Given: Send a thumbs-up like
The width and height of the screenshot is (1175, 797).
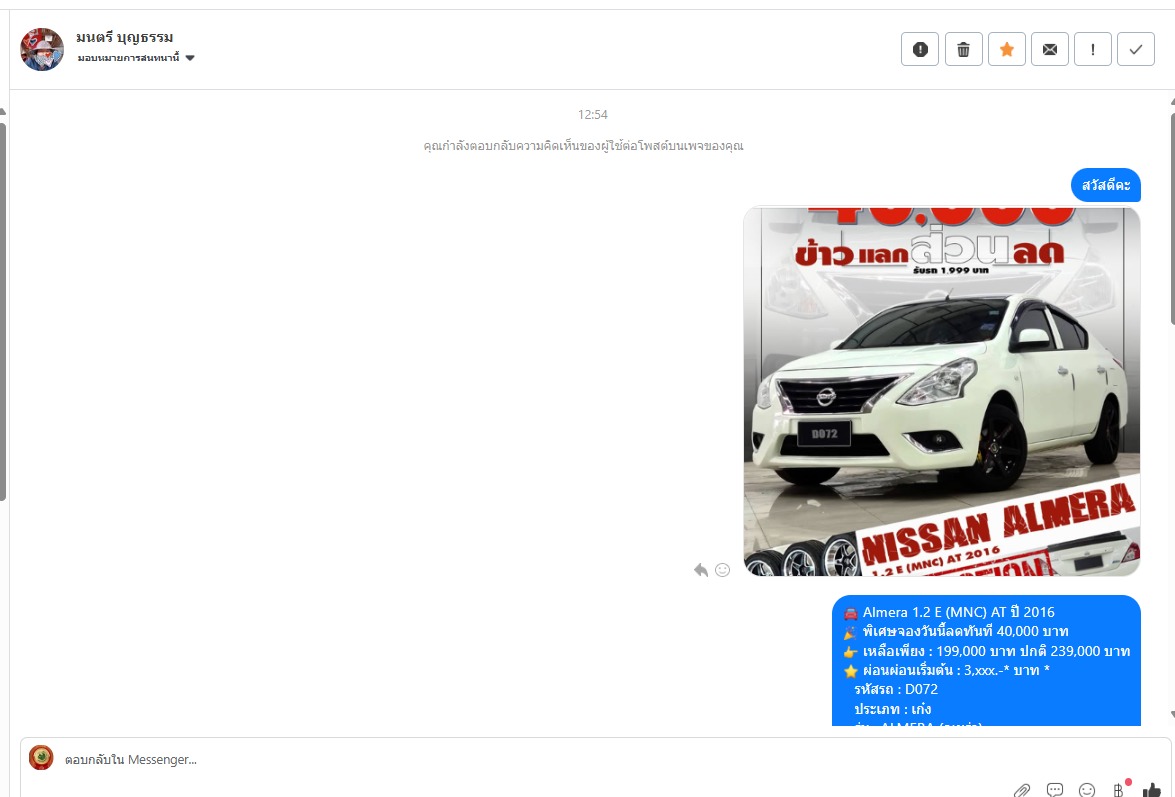Looking at the screenshot, I should 1152,790.
